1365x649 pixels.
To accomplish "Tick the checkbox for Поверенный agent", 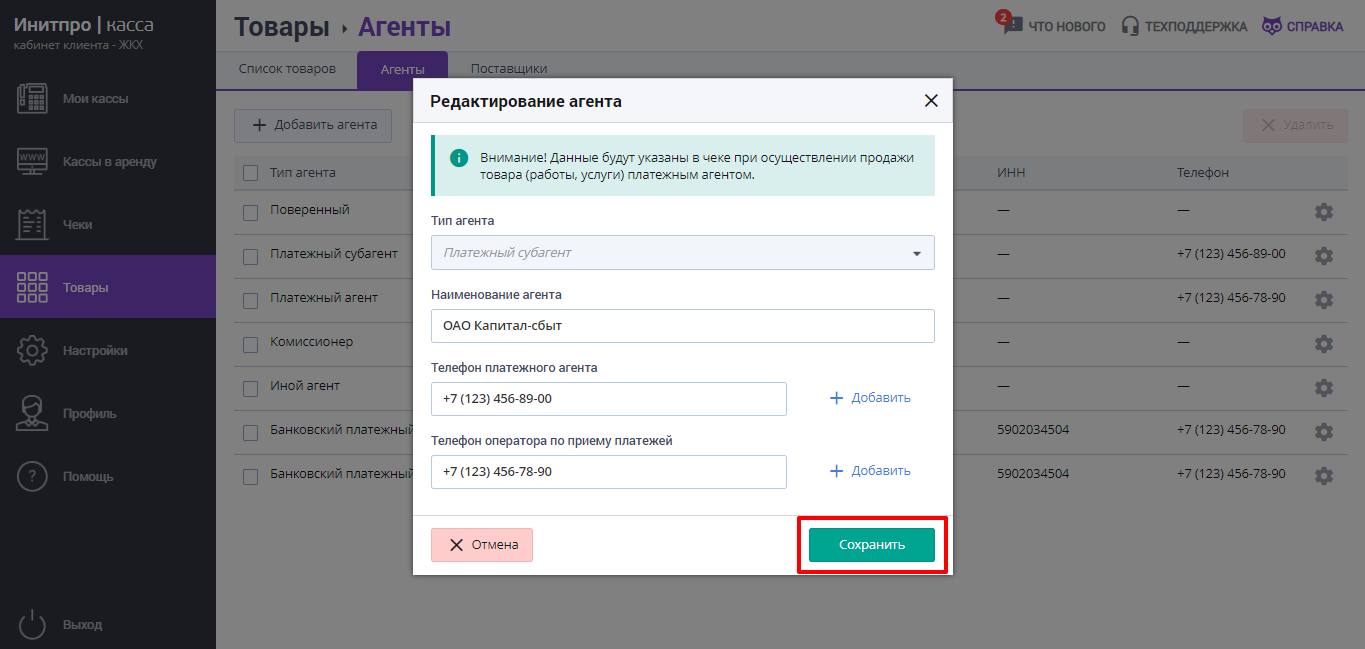I will [251, 211].
